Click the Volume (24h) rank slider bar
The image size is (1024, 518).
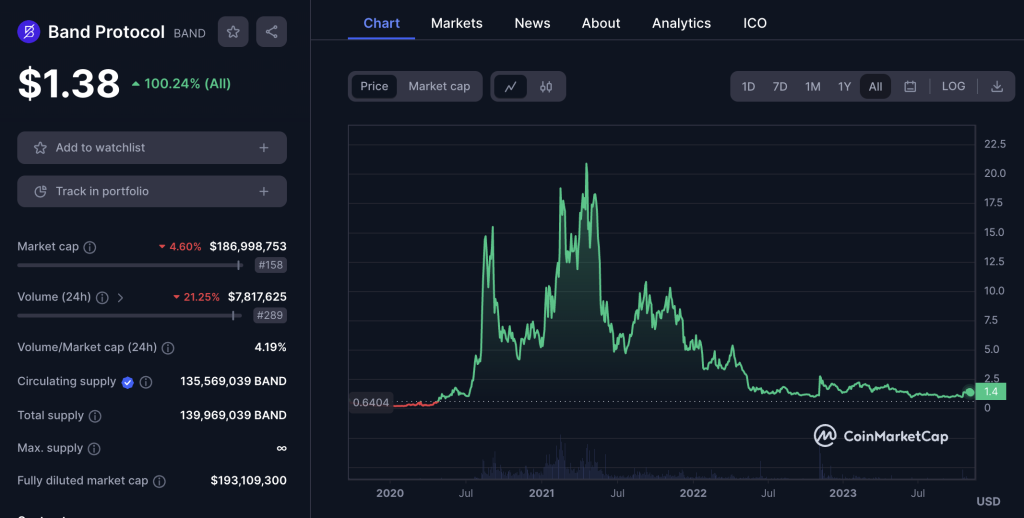click(x=130, y=316)
